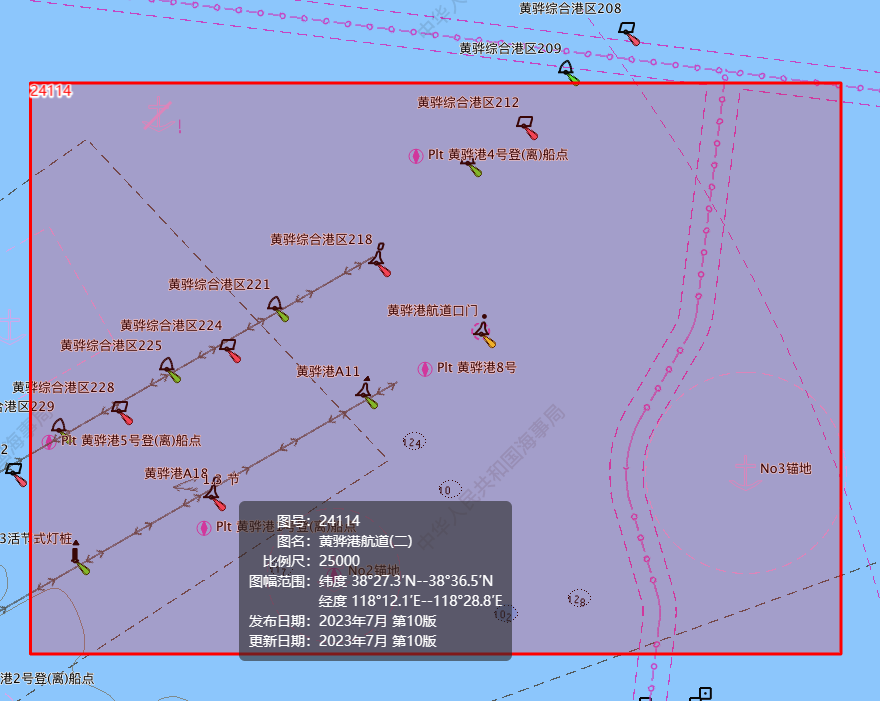Select the No3锚地 text label
880x701 pixels.
[786, 469]
